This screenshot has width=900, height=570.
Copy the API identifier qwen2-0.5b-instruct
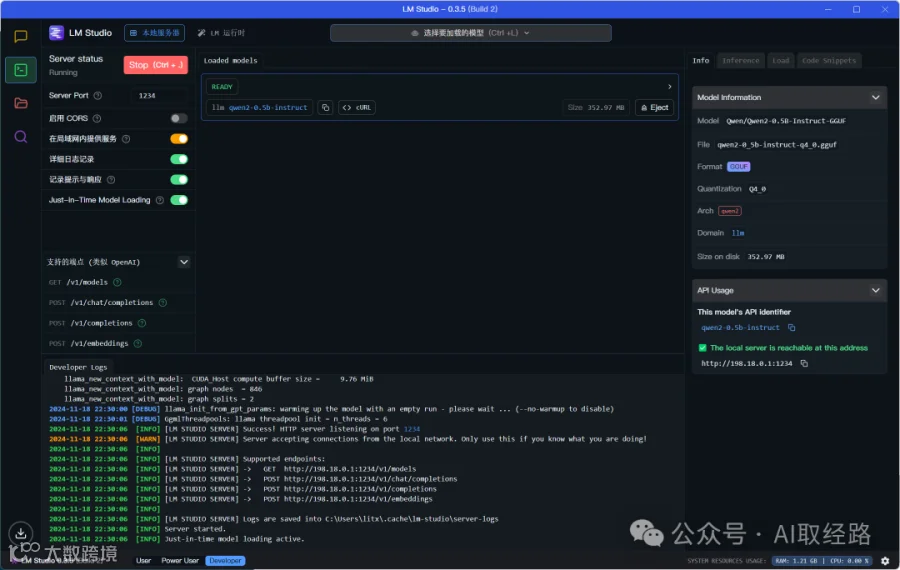click(x=792, y=328)
